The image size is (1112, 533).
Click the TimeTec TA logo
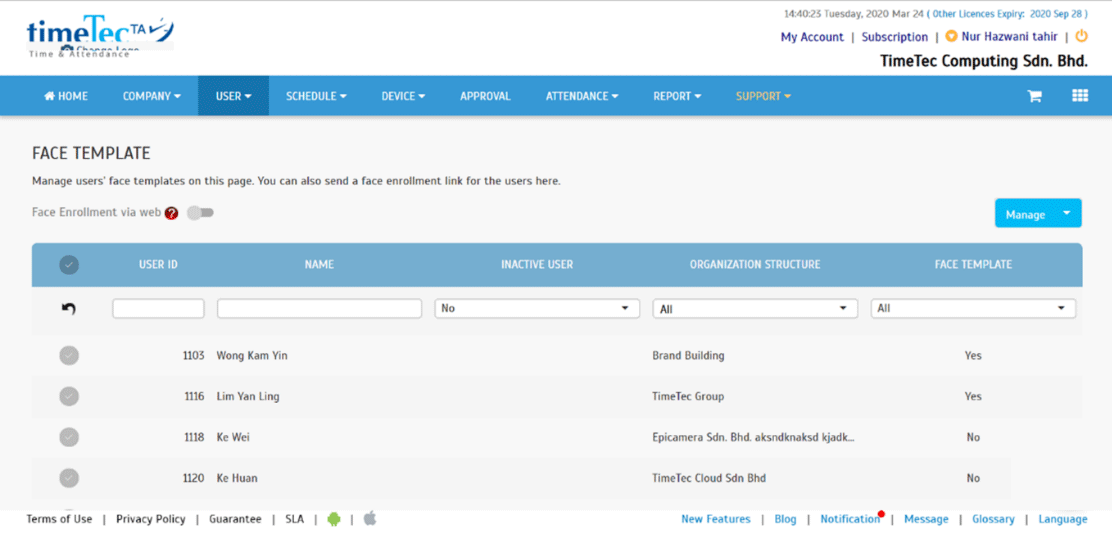click(99, 35)
